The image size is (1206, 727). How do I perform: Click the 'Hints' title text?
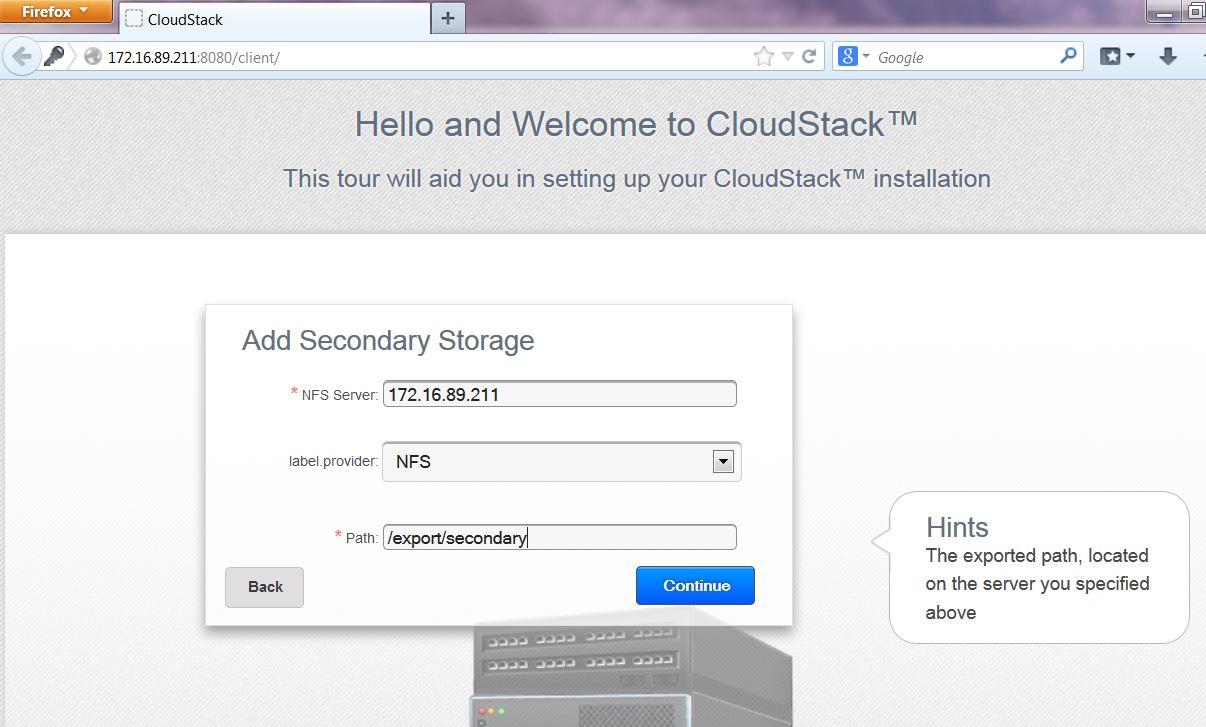(x=957, y=527)
